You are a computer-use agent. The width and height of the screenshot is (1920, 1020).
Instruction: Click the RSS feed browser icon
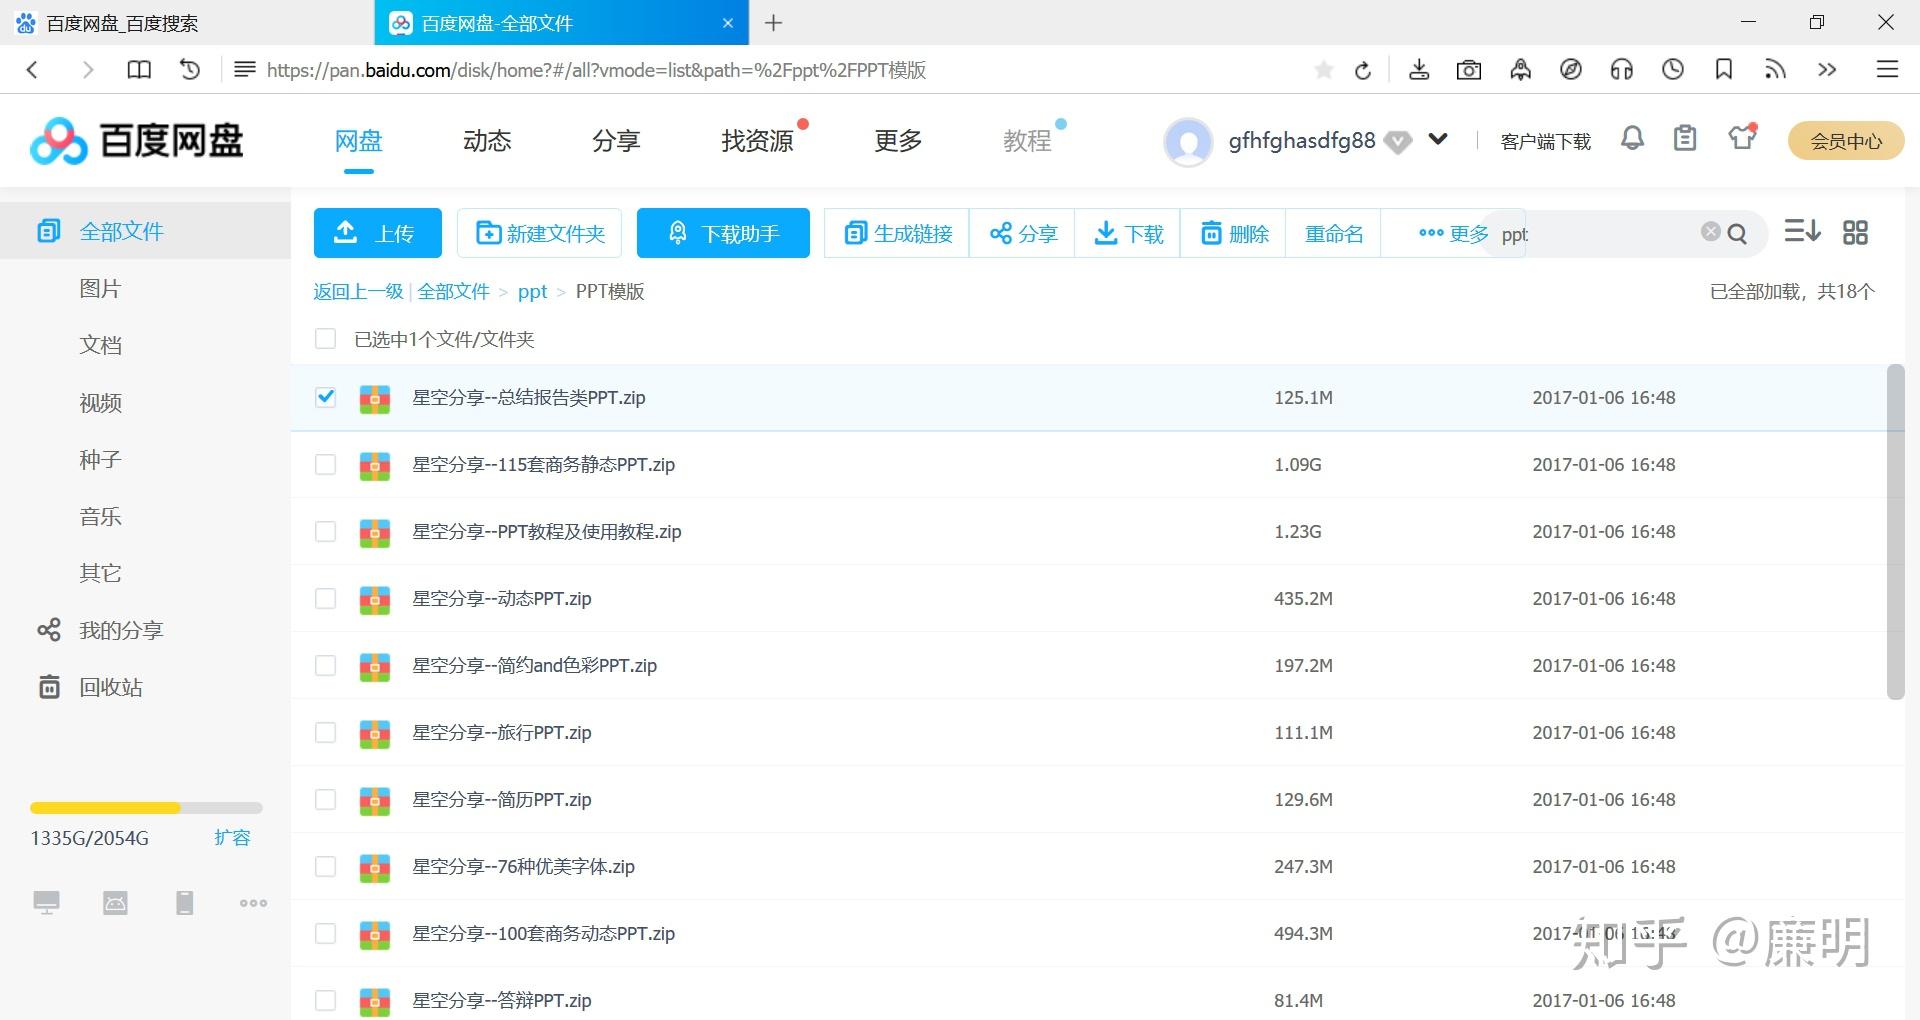click(1775, 69)
